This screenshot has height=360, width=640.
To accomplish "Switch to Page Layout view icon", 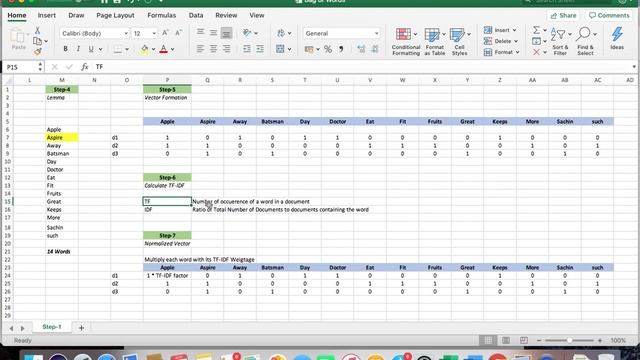I will click(x=506, y=340).
